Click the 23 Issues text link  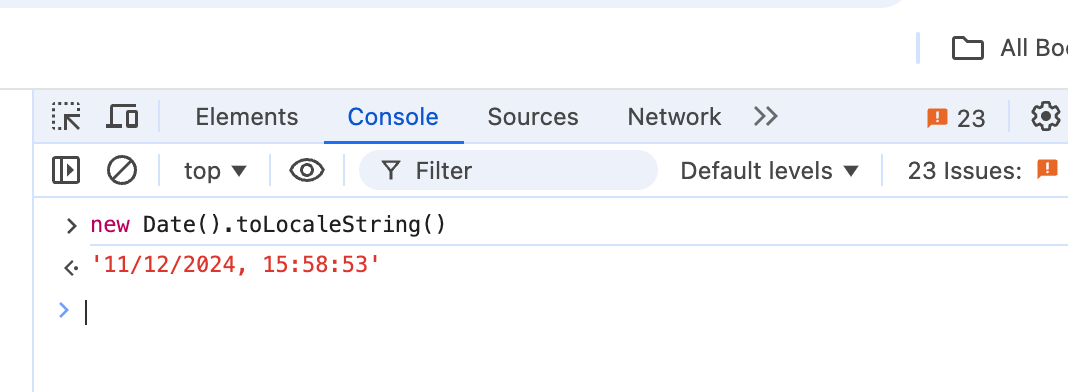964,171
